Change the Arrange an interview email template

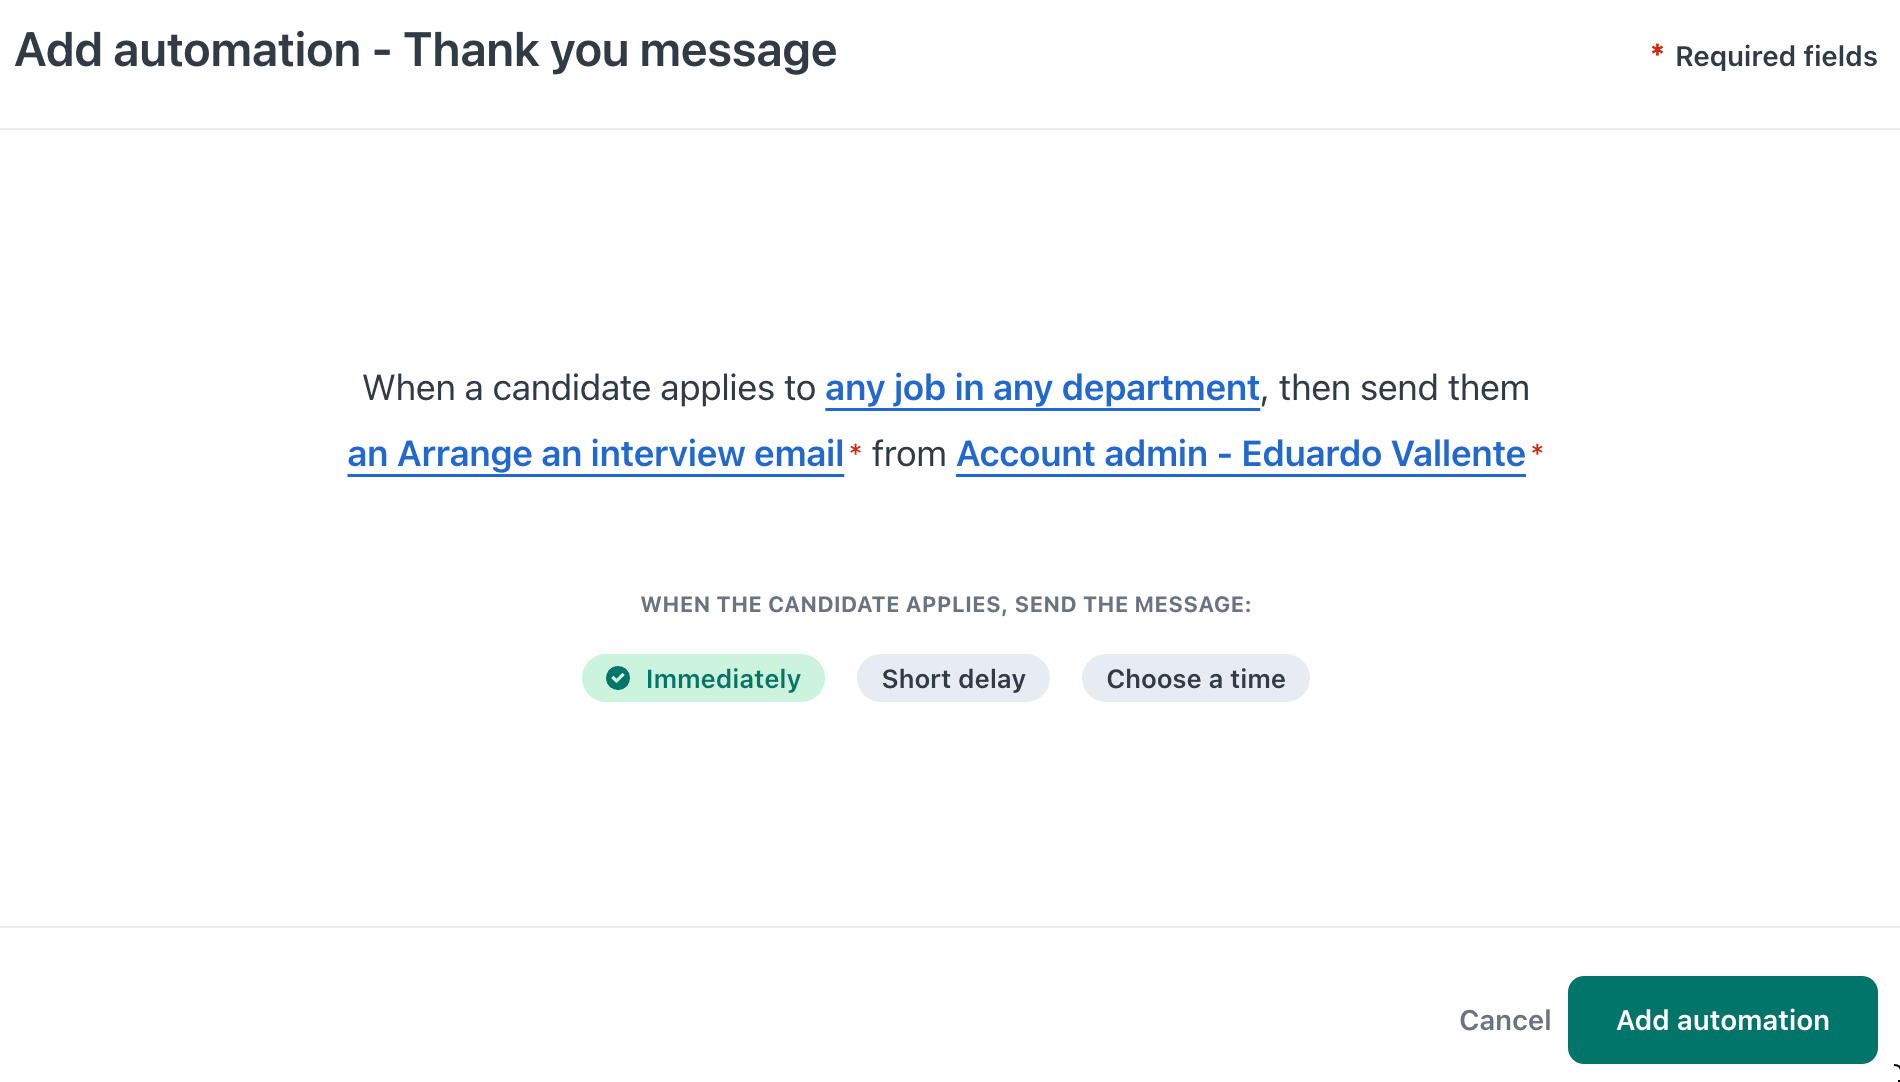coord(595,454)
